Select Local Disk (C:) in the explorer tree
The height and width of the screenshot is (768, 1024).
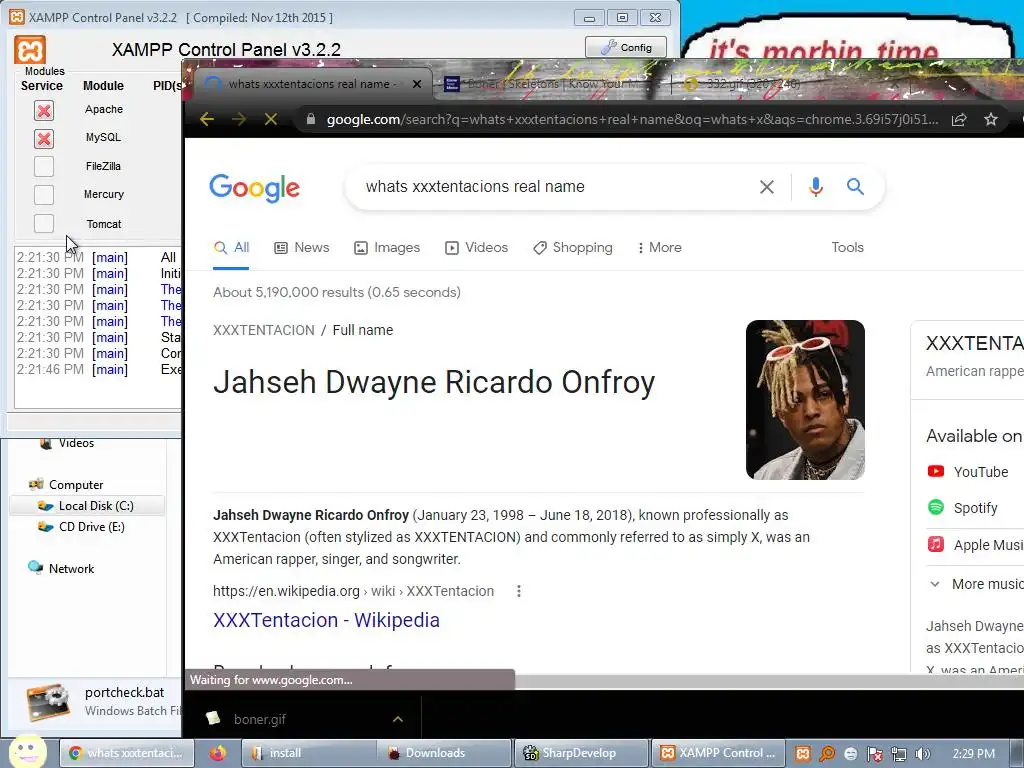tap(87, 505)
